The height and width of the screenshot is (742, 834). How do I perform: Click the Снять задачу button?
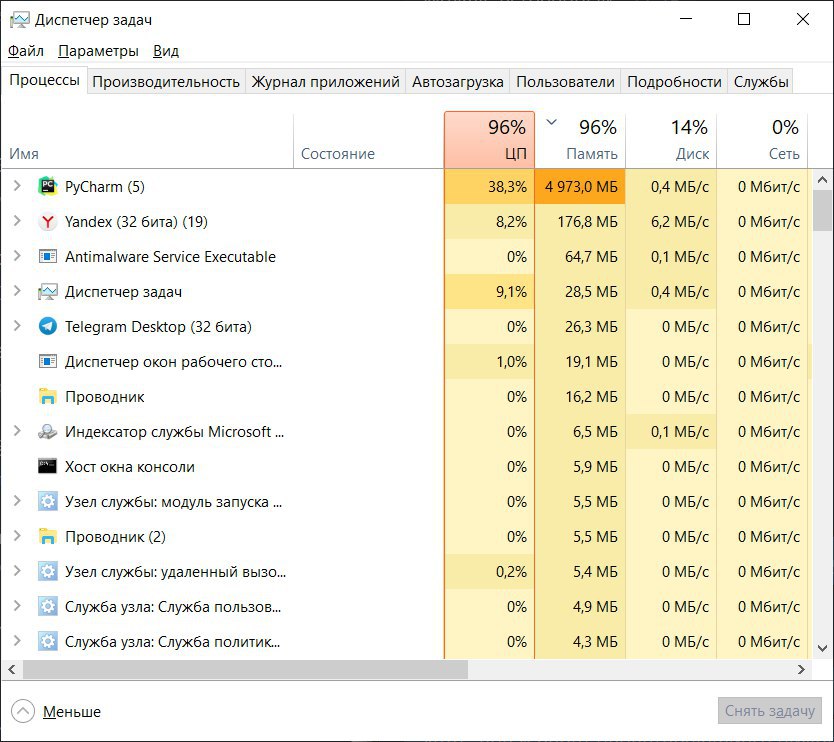pos(769,711)
